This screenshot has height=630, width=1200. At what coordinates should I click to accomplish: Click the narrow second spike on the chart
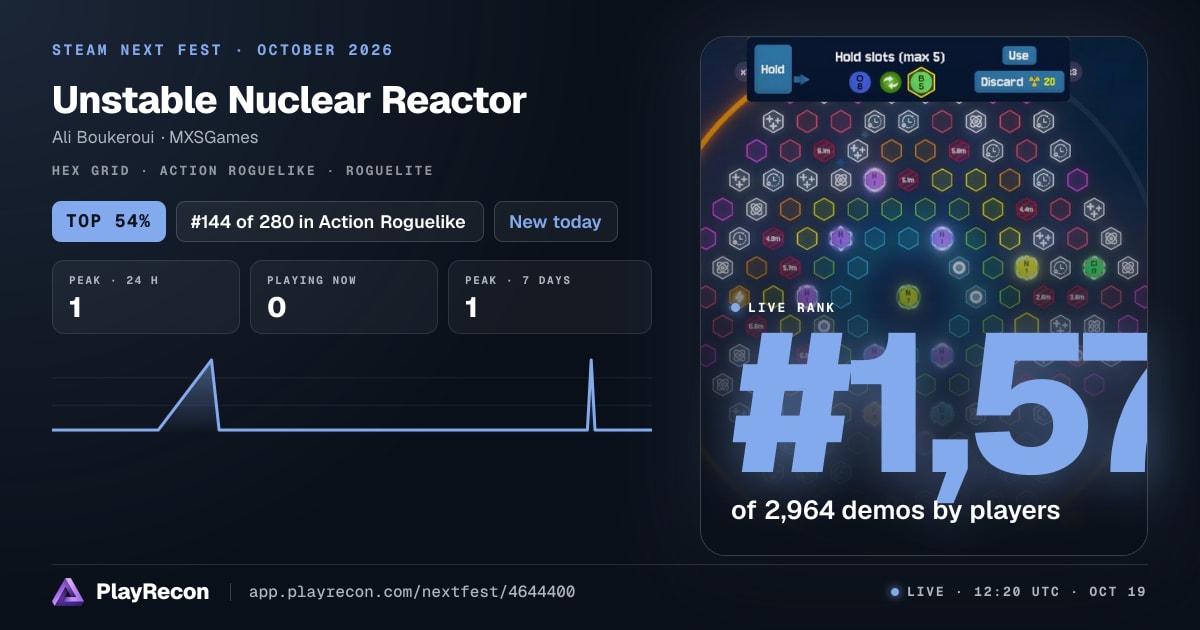(x=591, y=394)
